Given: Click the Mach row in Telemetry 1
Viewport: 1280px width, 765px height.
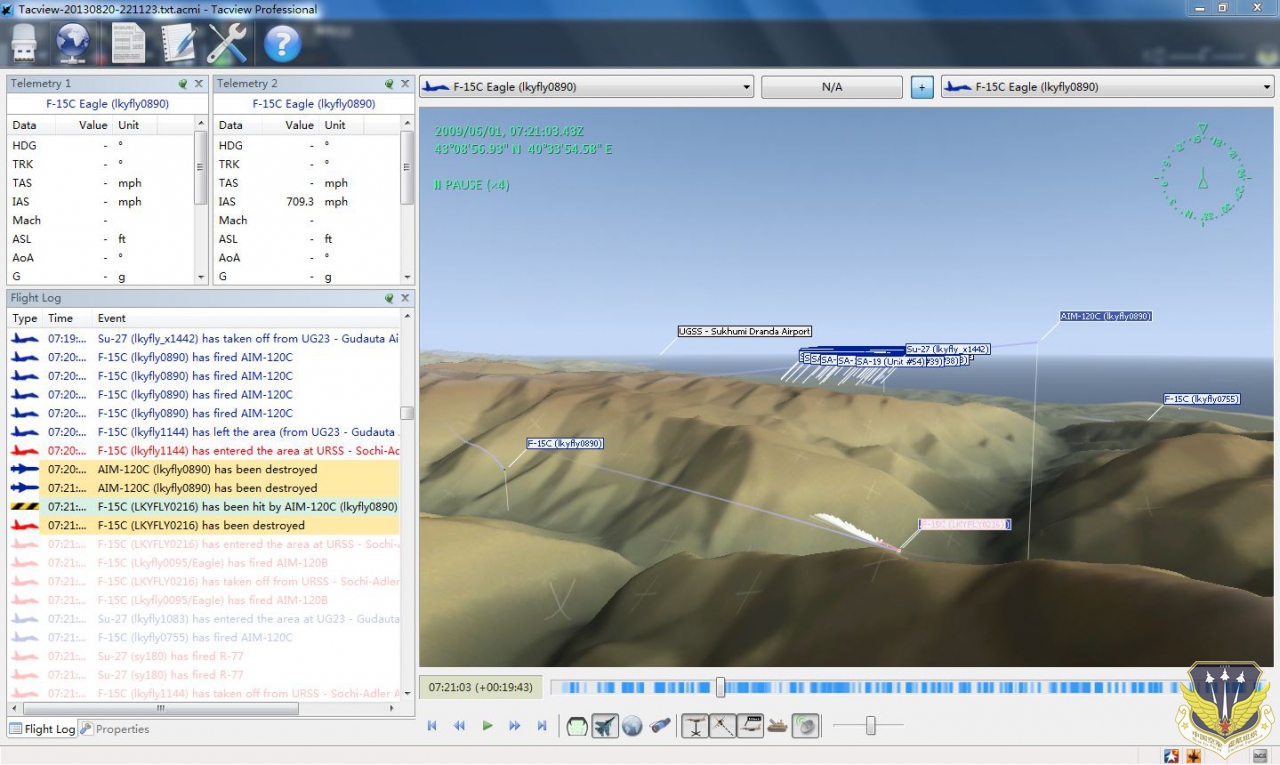Looking at the screenshot, I should click(102, 220).
